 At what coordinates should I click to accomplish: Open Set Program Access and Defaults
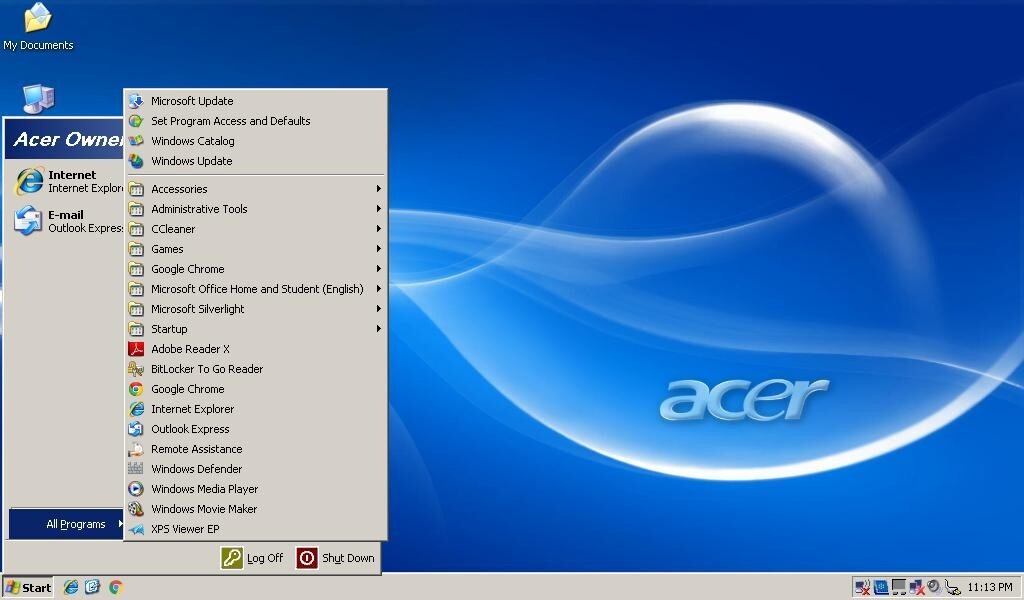(x=255, y=121)
